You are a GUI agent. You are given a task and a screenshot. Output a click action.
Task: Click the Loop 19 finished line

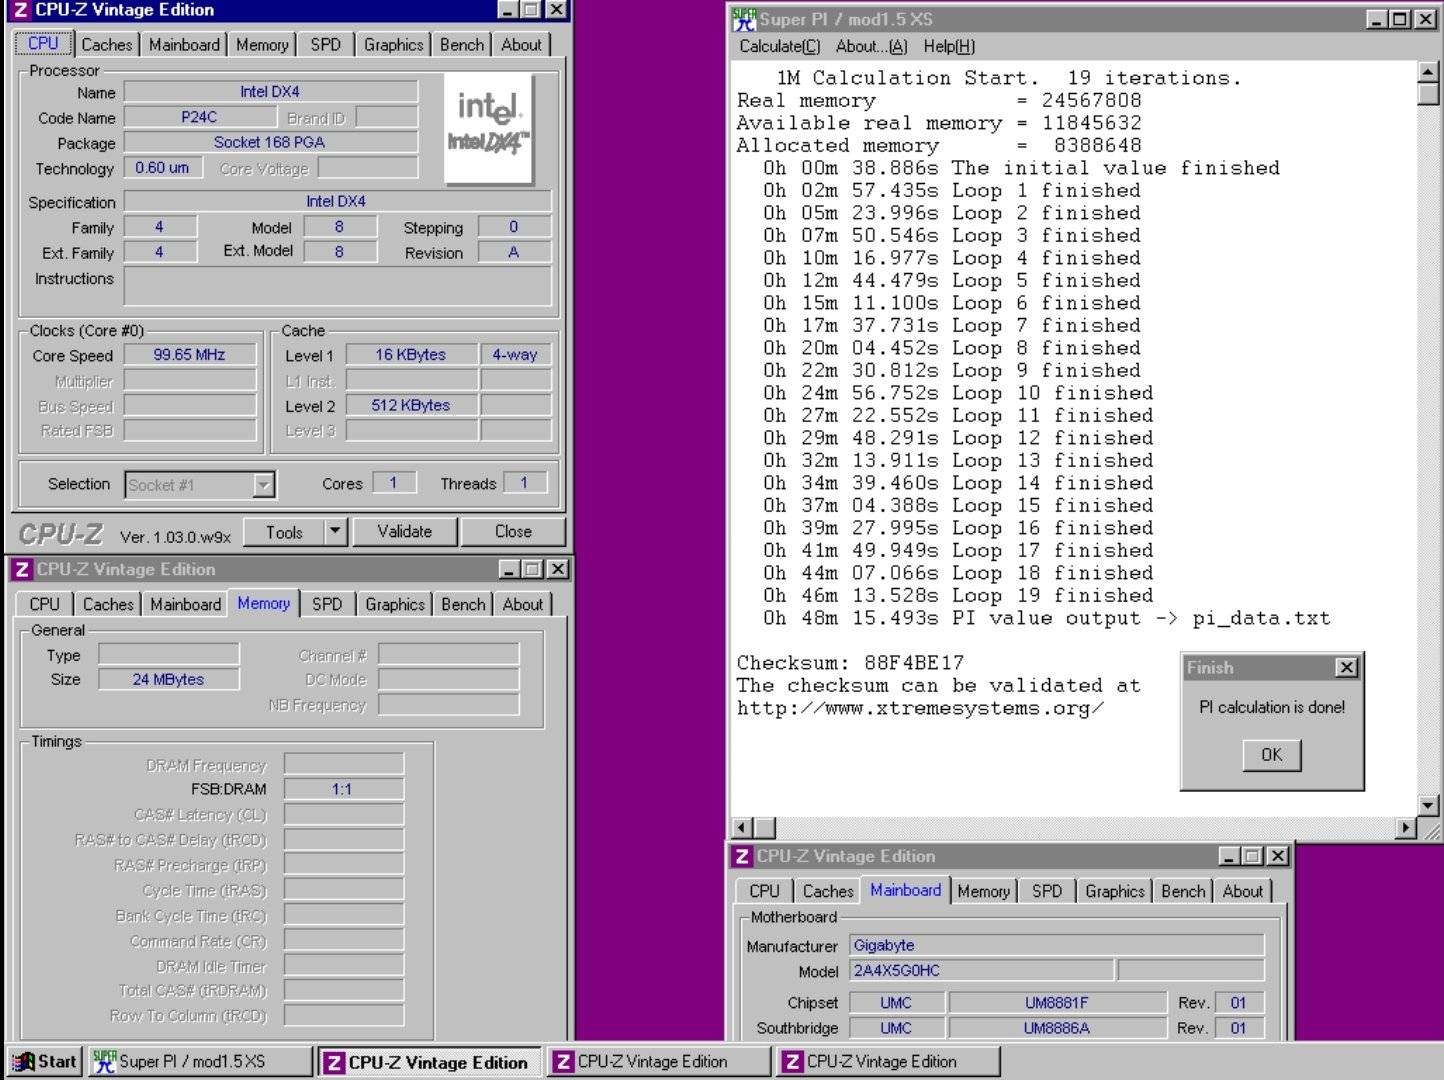tap(958, 596)
